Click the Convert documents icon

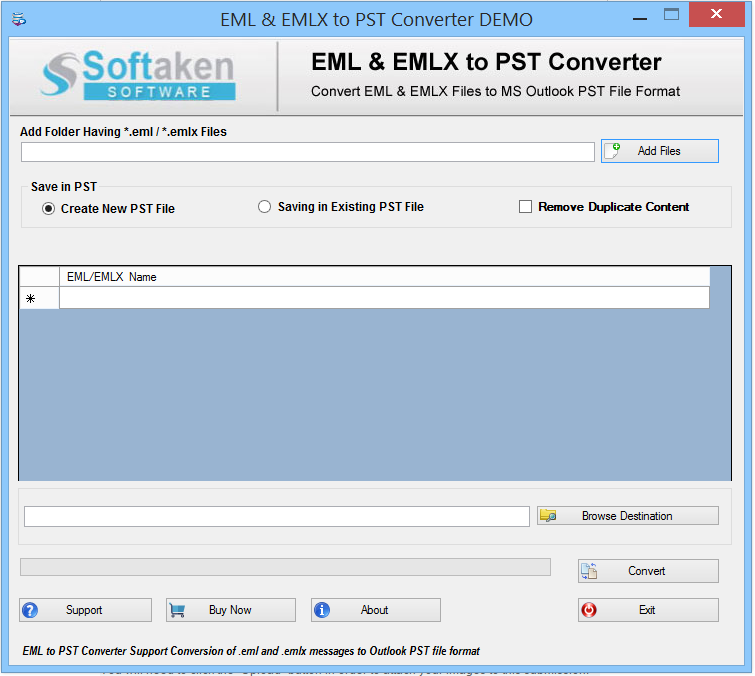tap(589, 571)
